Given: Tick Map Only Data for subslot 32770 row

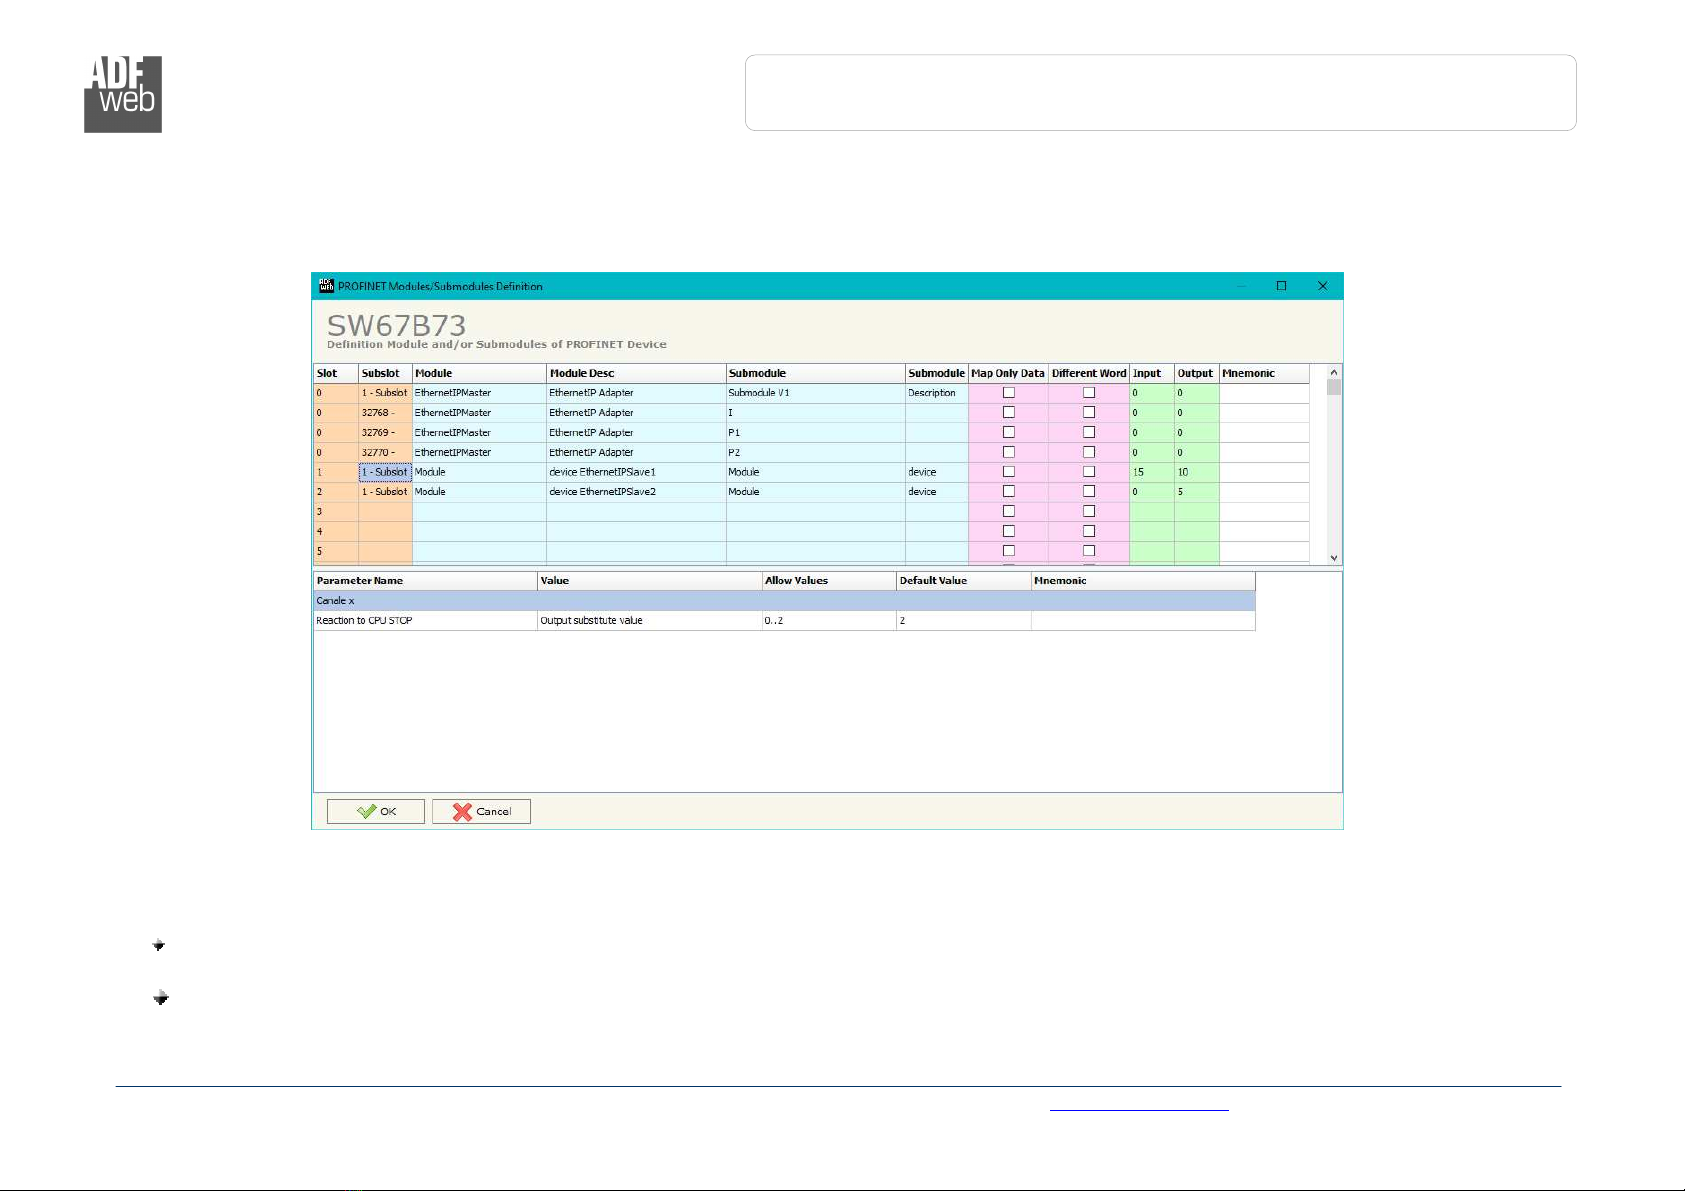Looking at the screenshot, I should [x=1009, y=452].
